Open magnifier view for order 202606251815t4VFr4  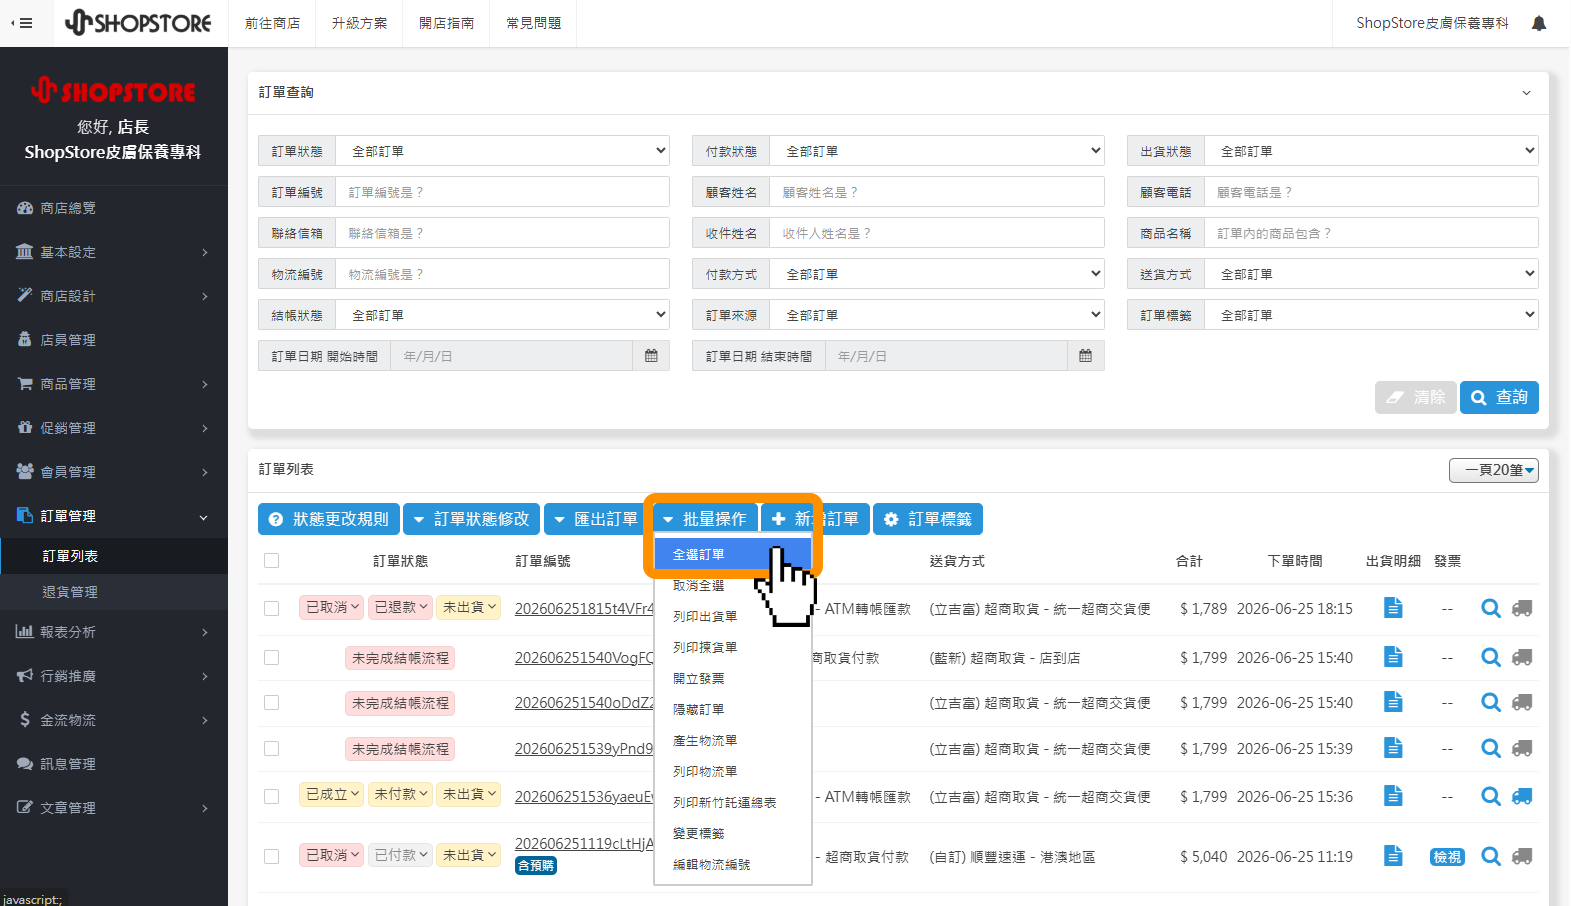1491,608
